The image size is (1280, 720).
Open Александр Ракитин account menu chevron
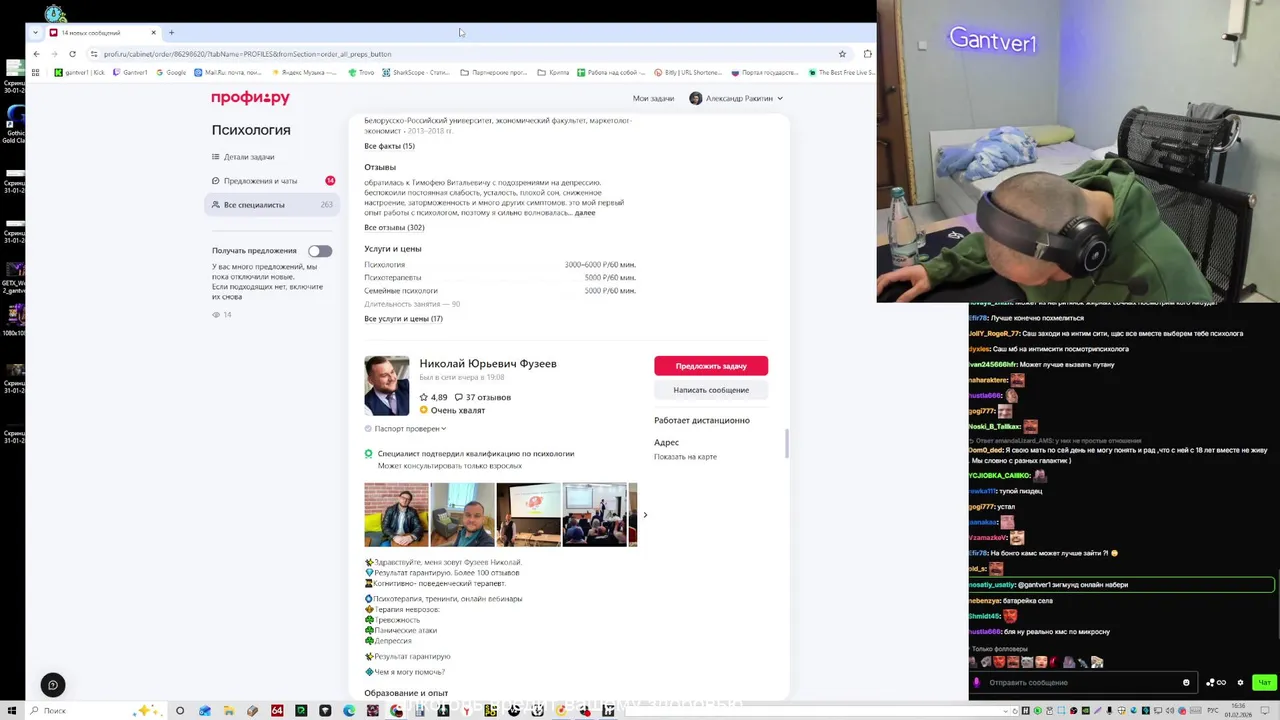[x=780, y=98]
